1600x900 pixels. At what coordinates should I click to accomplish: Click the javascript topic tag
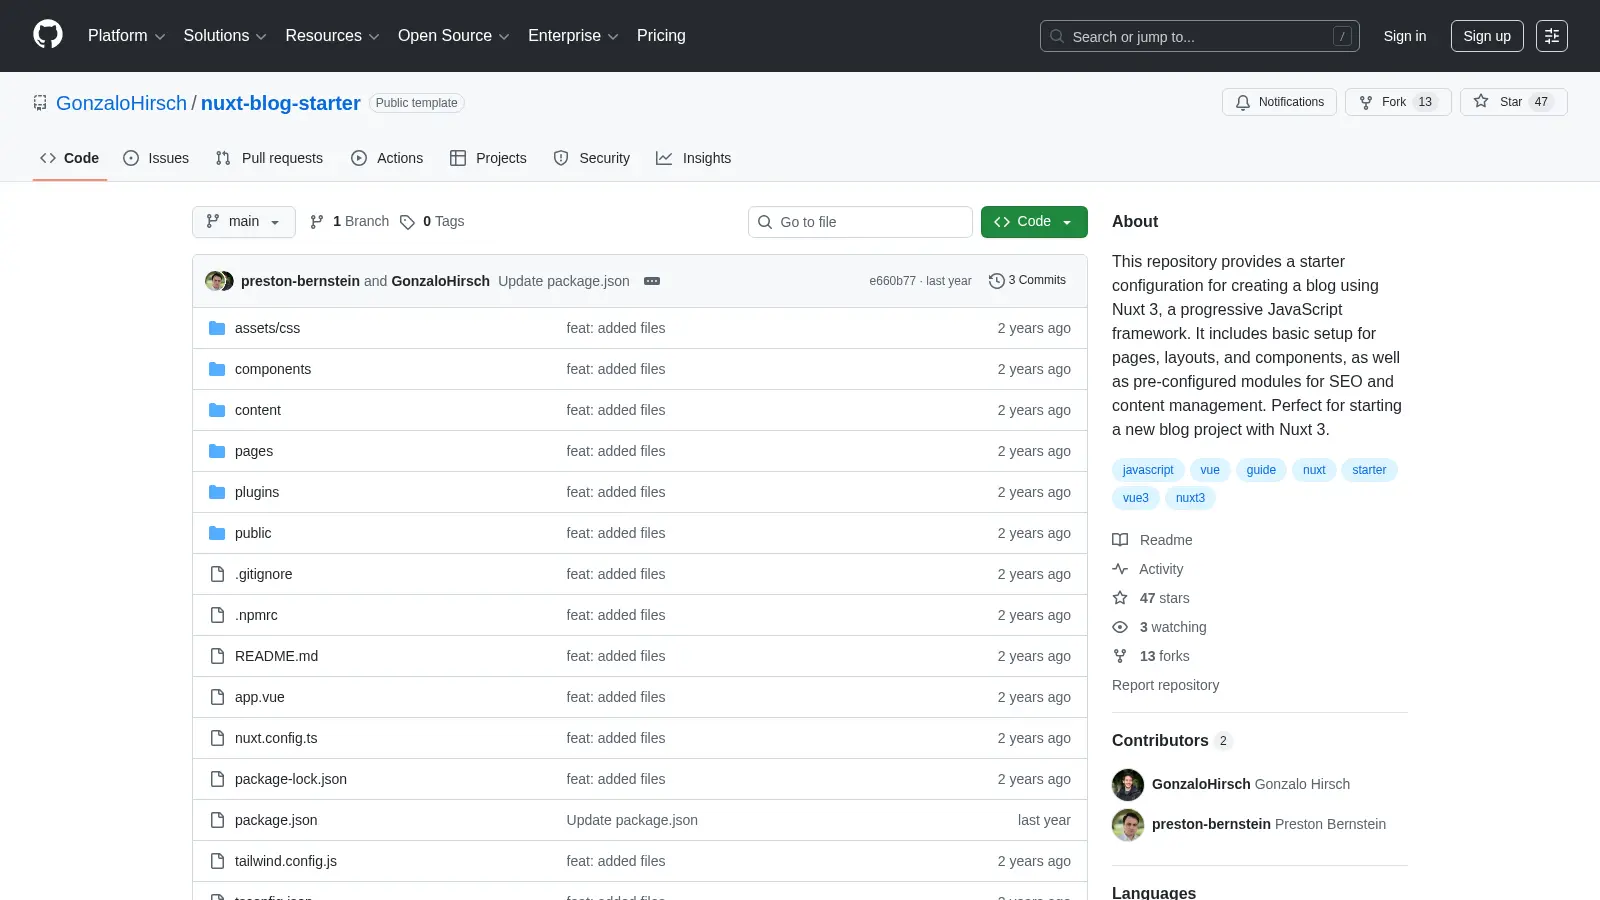1148,470
